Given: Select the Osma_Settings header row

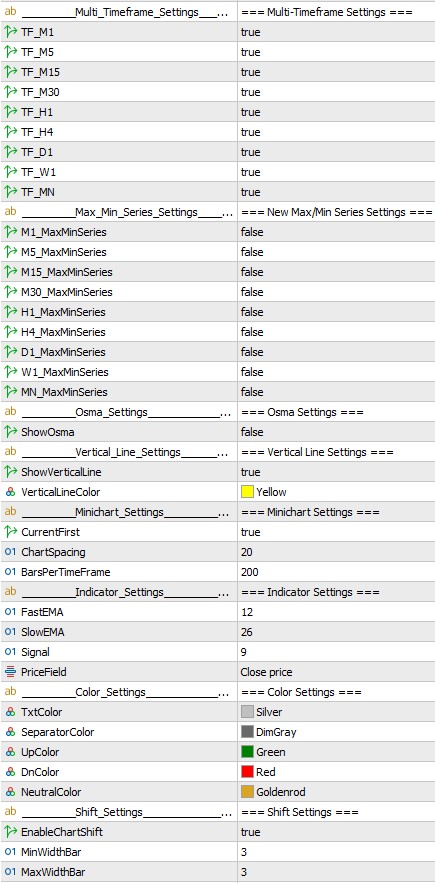Looking at the screenshot, I should (x=218, y=412).
